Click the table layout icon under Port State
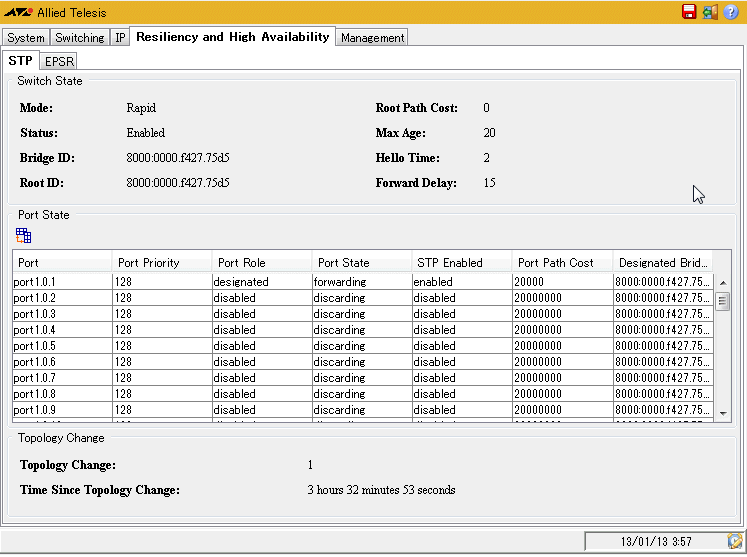Screen dimensions: 747x557 (x=24, y=236)
